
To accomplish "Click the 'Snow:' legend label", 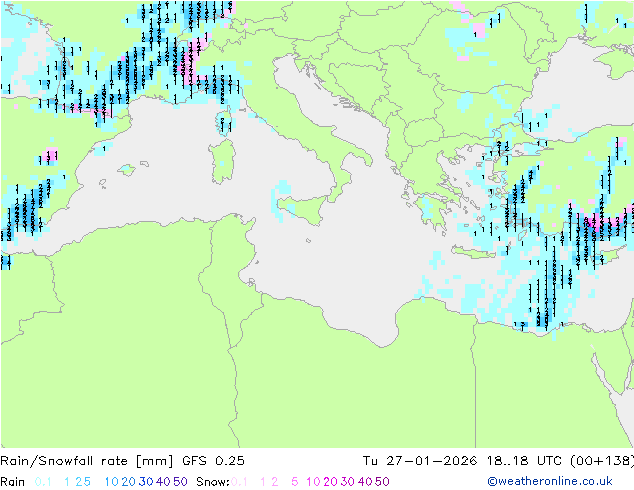I will click(213, 482).
